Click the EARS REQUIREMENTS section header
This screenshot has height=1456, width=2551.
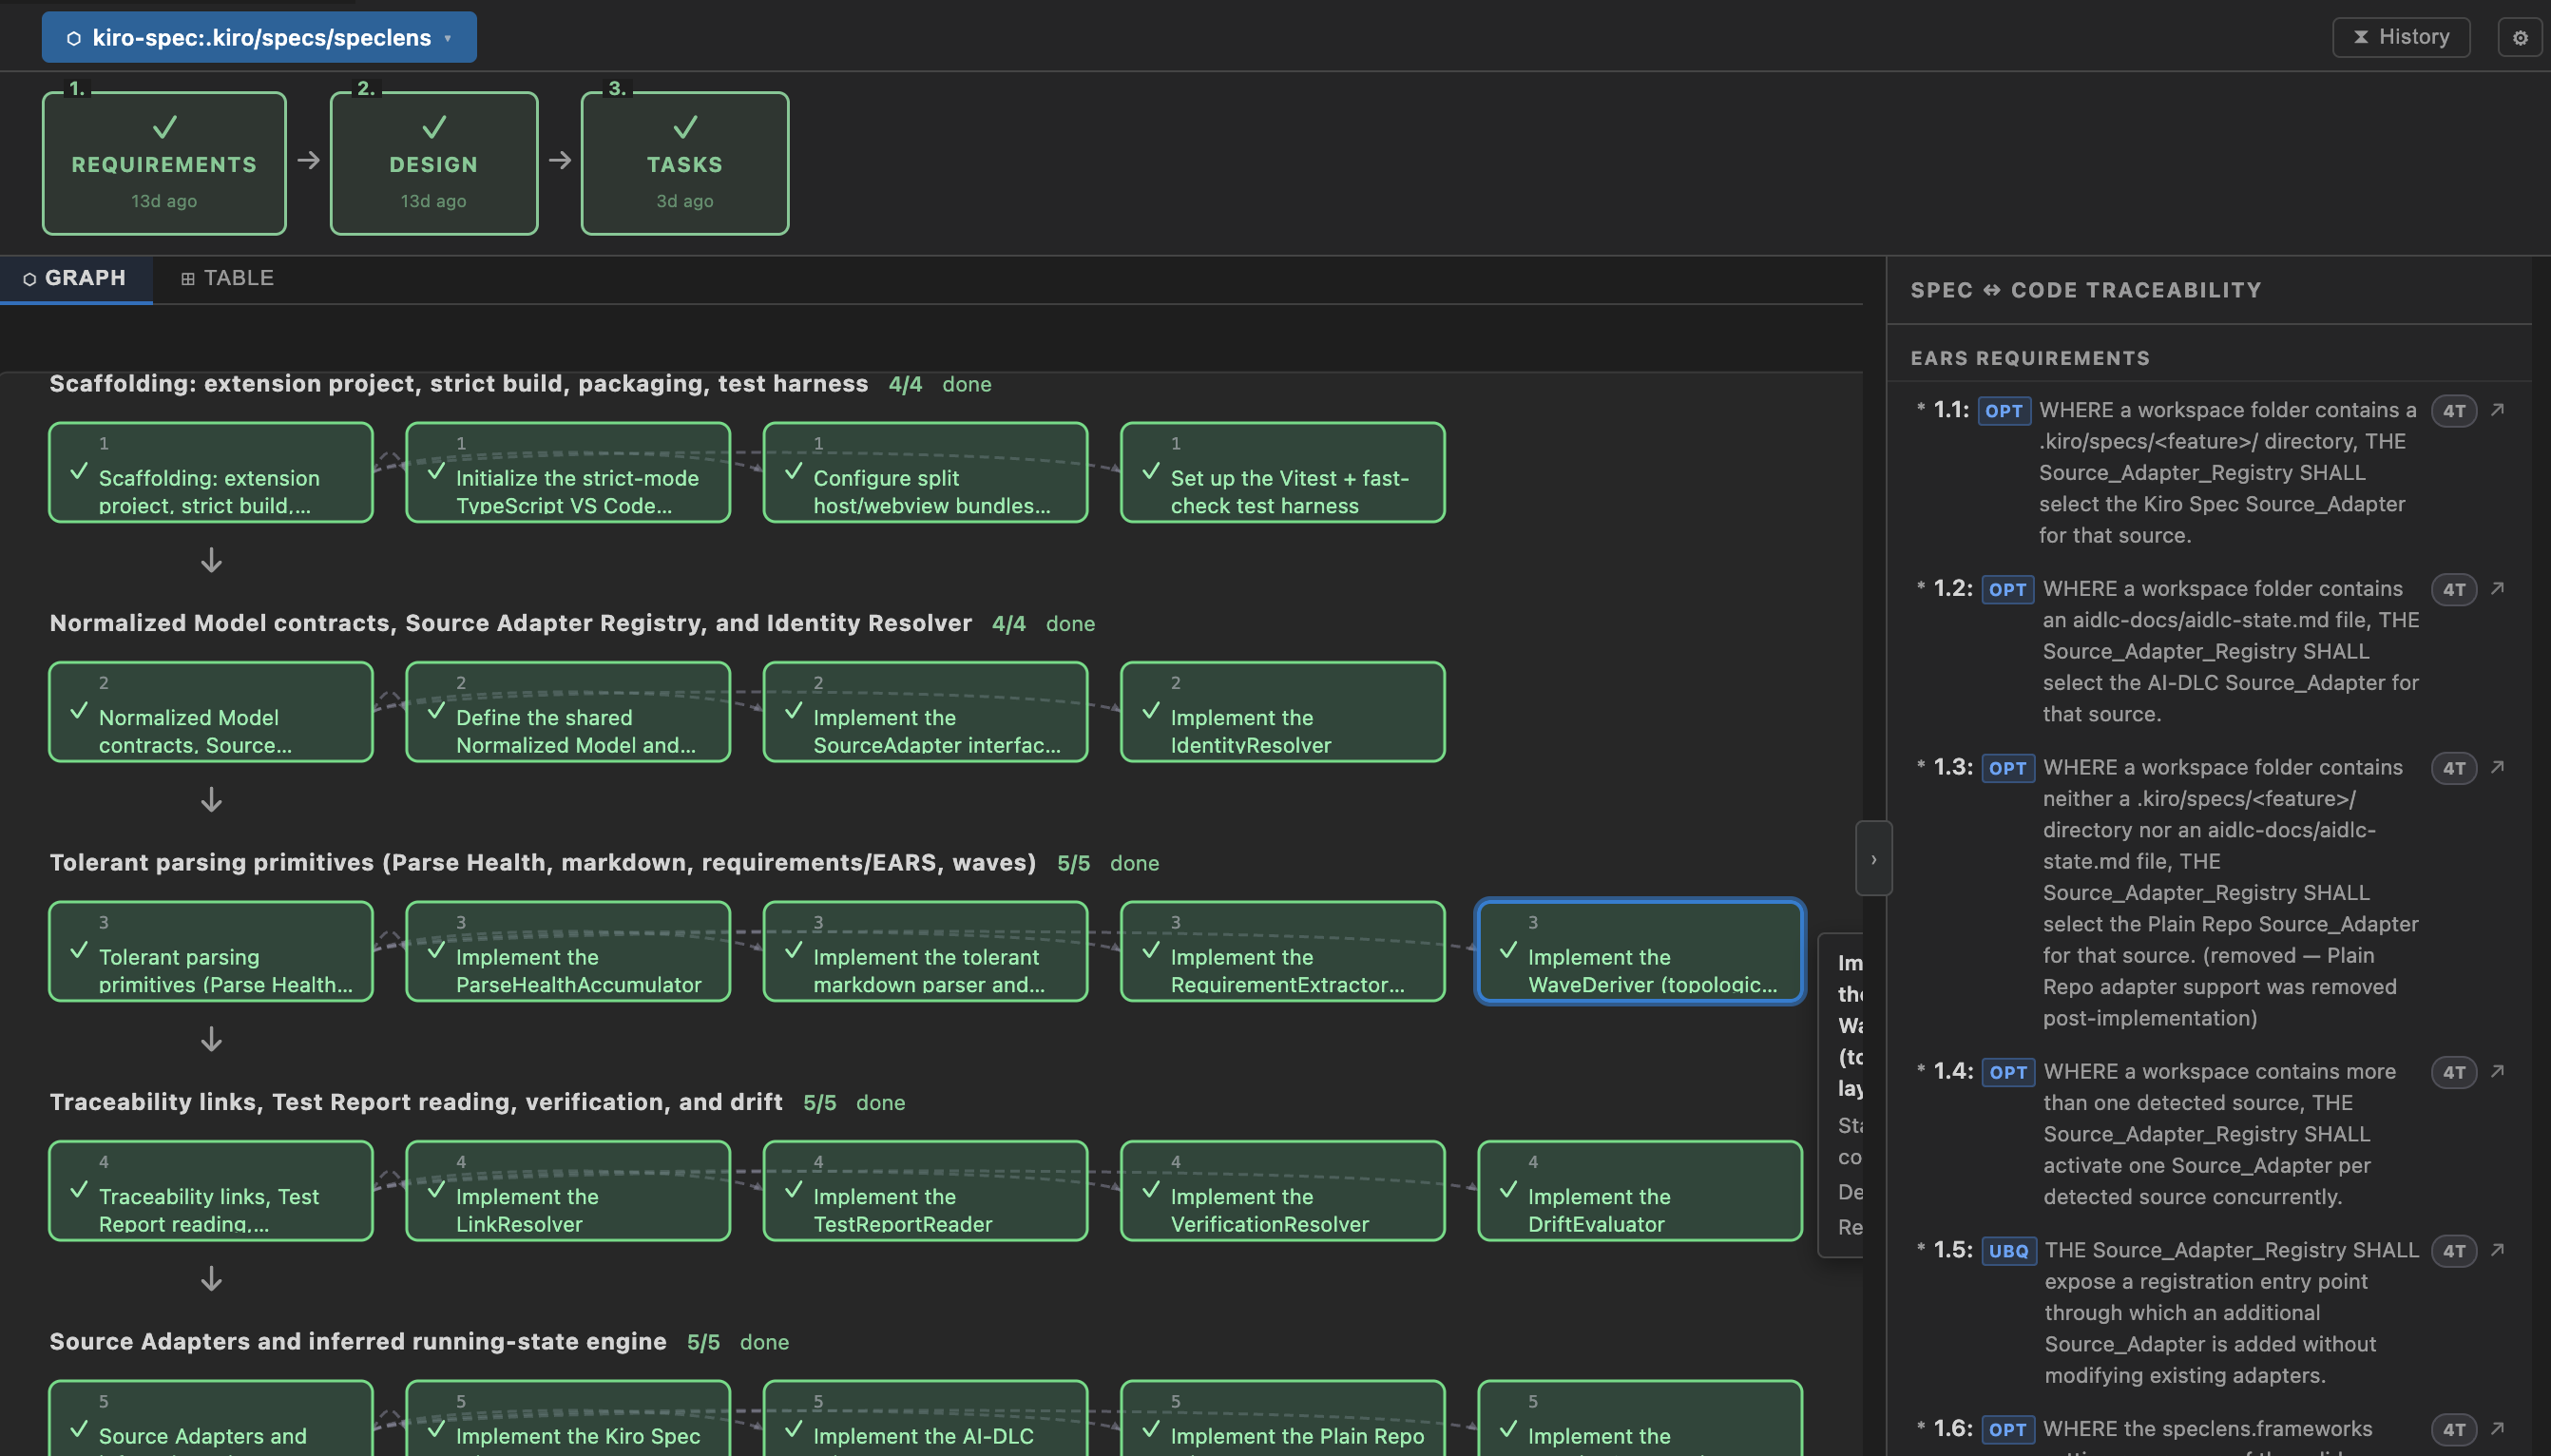[x=2030, y=358]
